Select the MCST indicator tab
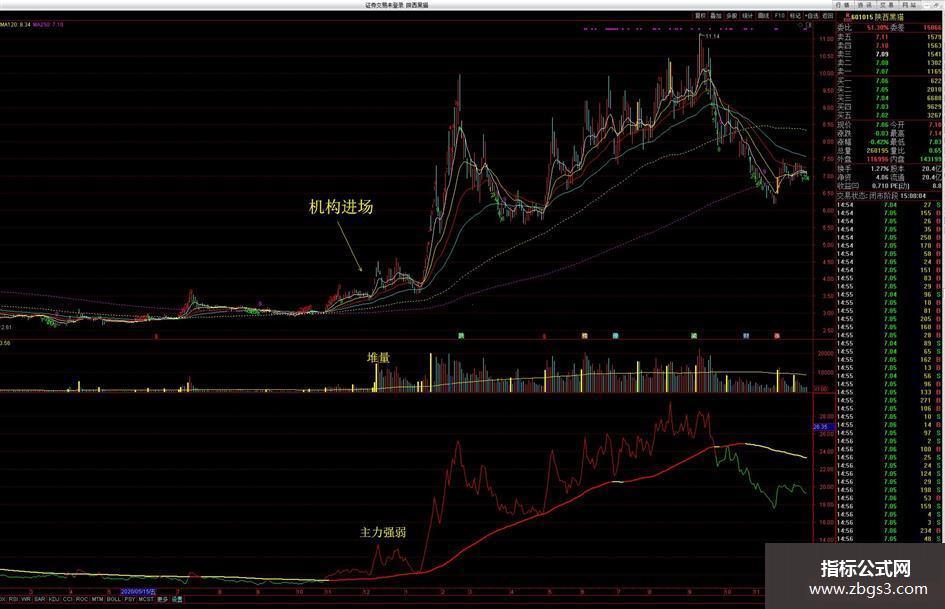The image size is (945, 609). [146, 599]
